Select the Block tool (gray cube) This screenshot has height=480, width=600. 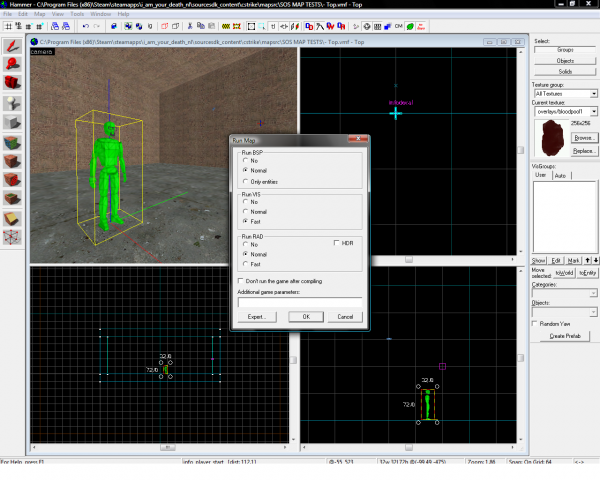pyautogui.click(x=12, y=121)
